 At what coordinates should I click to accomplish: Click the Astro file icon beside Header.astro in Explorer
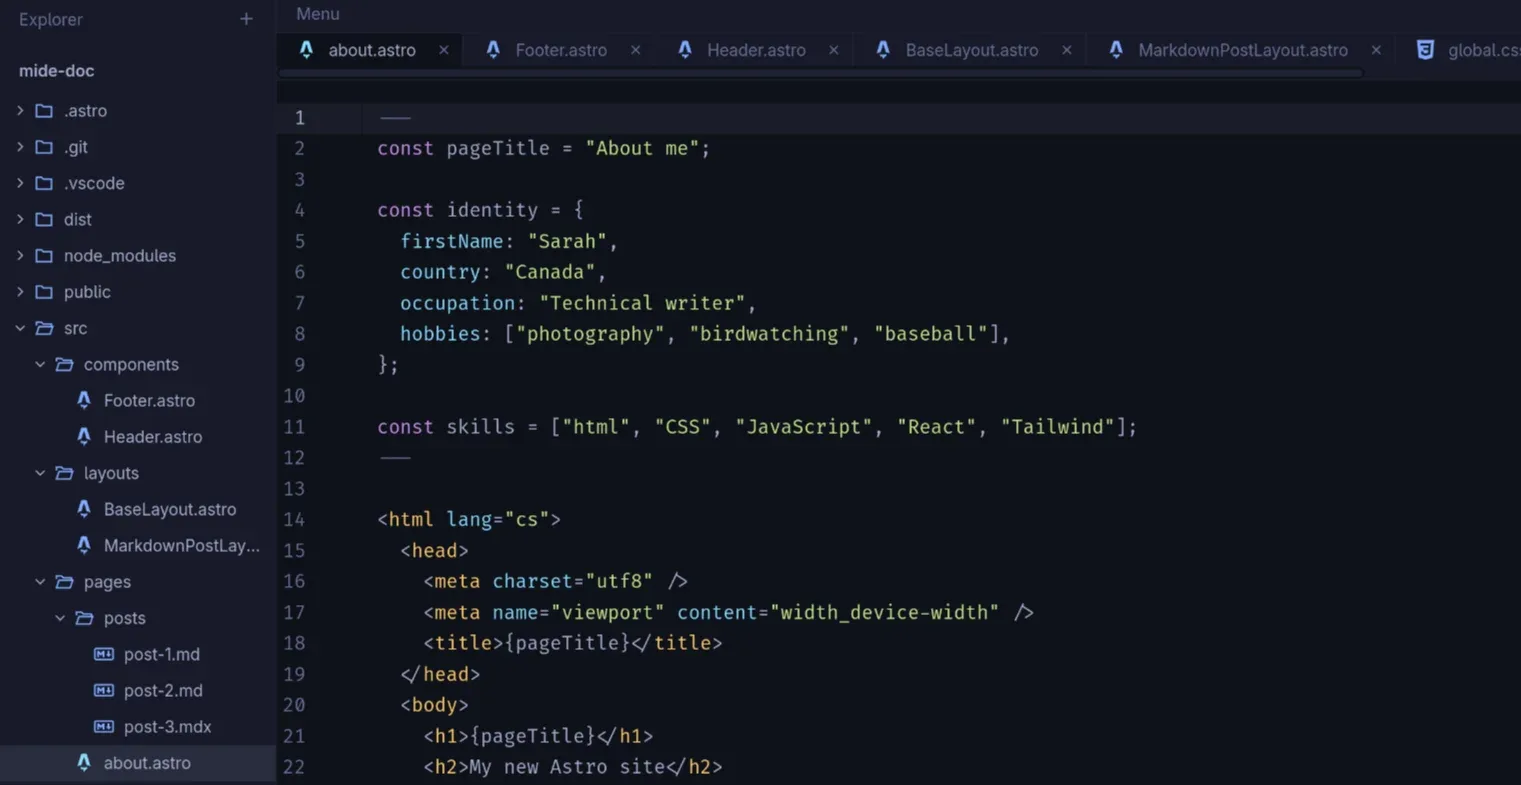click(84, 436)
